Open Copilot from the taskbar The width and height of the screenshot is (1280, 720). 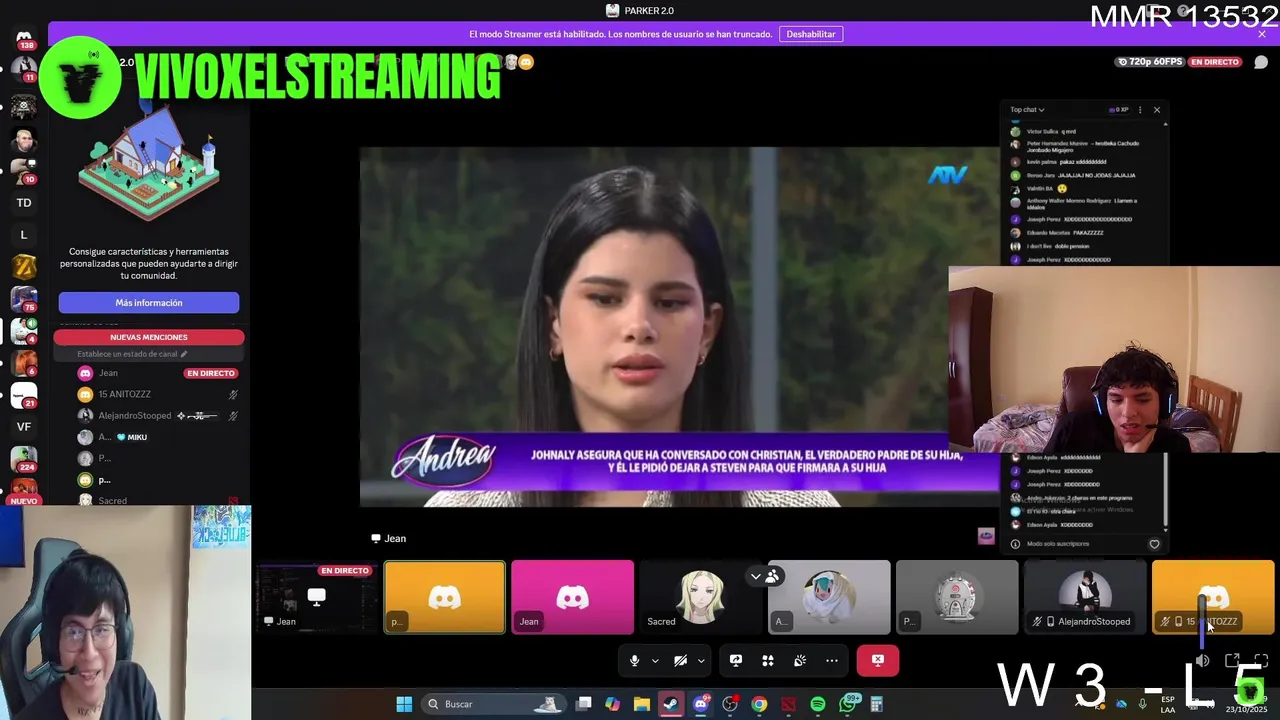pyautogui.click(x=613, y=704)
